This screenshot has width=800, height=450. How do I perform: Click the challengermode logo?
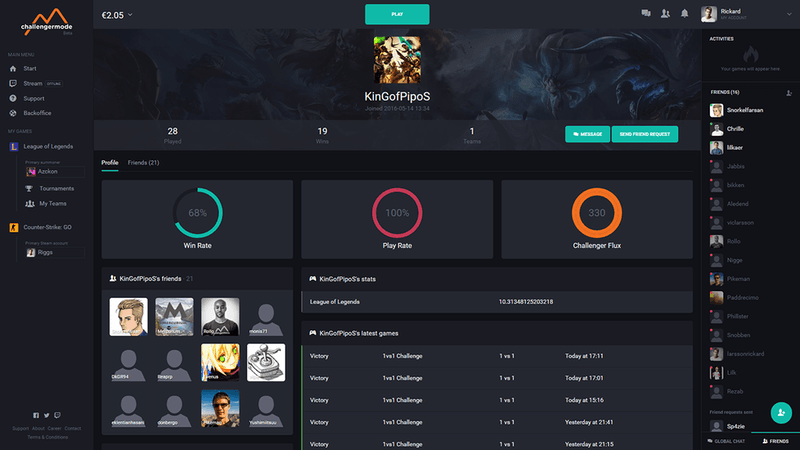tap(46, 21)
